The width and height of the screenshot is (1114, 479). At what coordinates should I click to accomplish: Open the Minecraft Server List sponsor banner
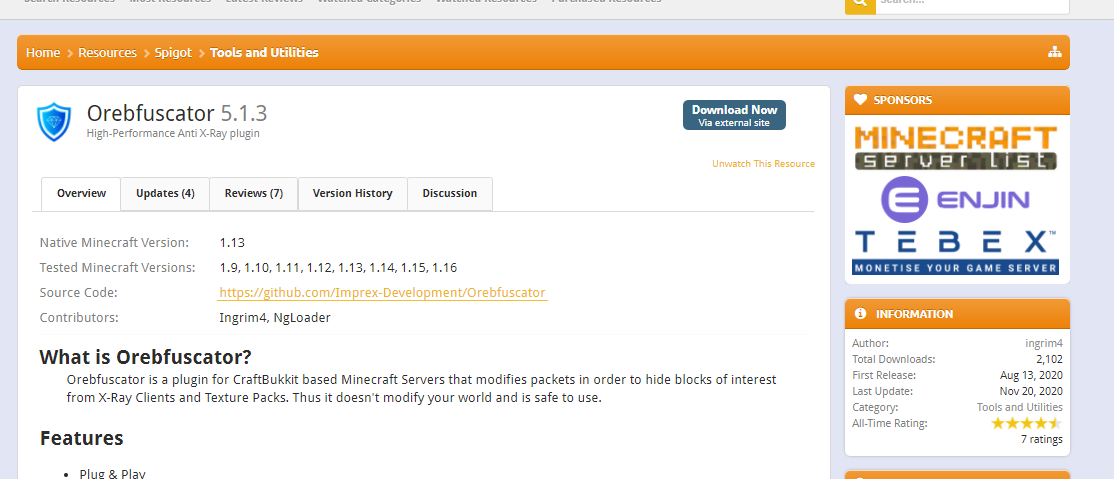(956, 148)
